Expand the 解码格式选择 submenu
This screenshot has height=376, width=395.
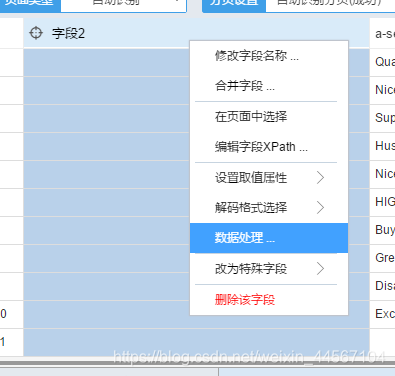(269, 208)
